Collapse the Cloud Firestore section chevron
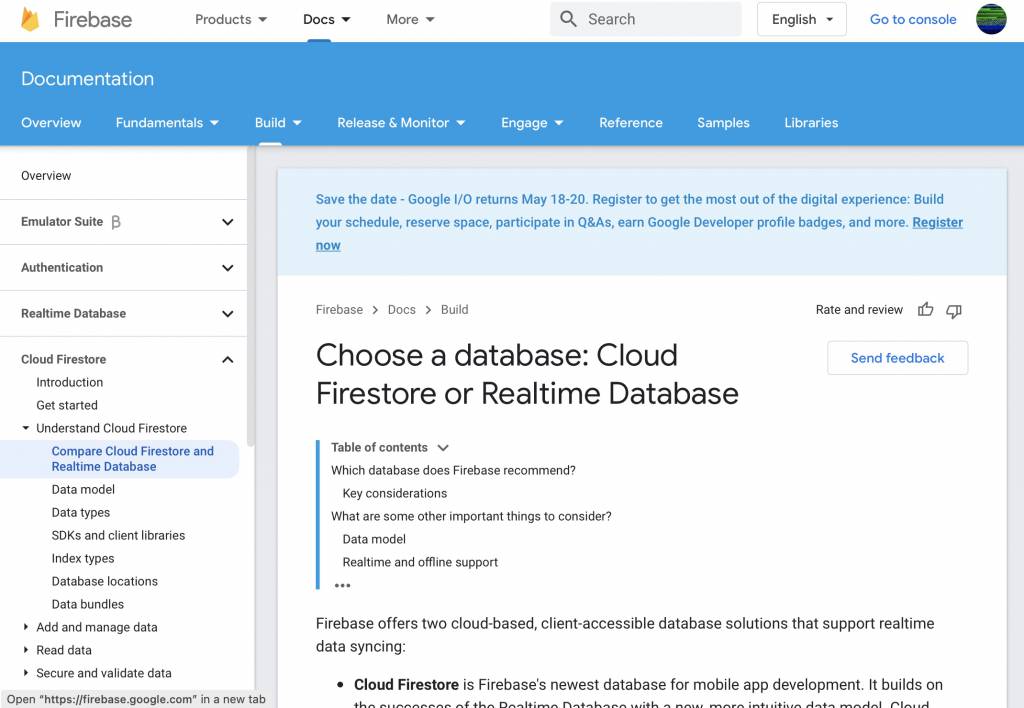The width and height of the screenshot is (1024, 708). tap(227, 359)
